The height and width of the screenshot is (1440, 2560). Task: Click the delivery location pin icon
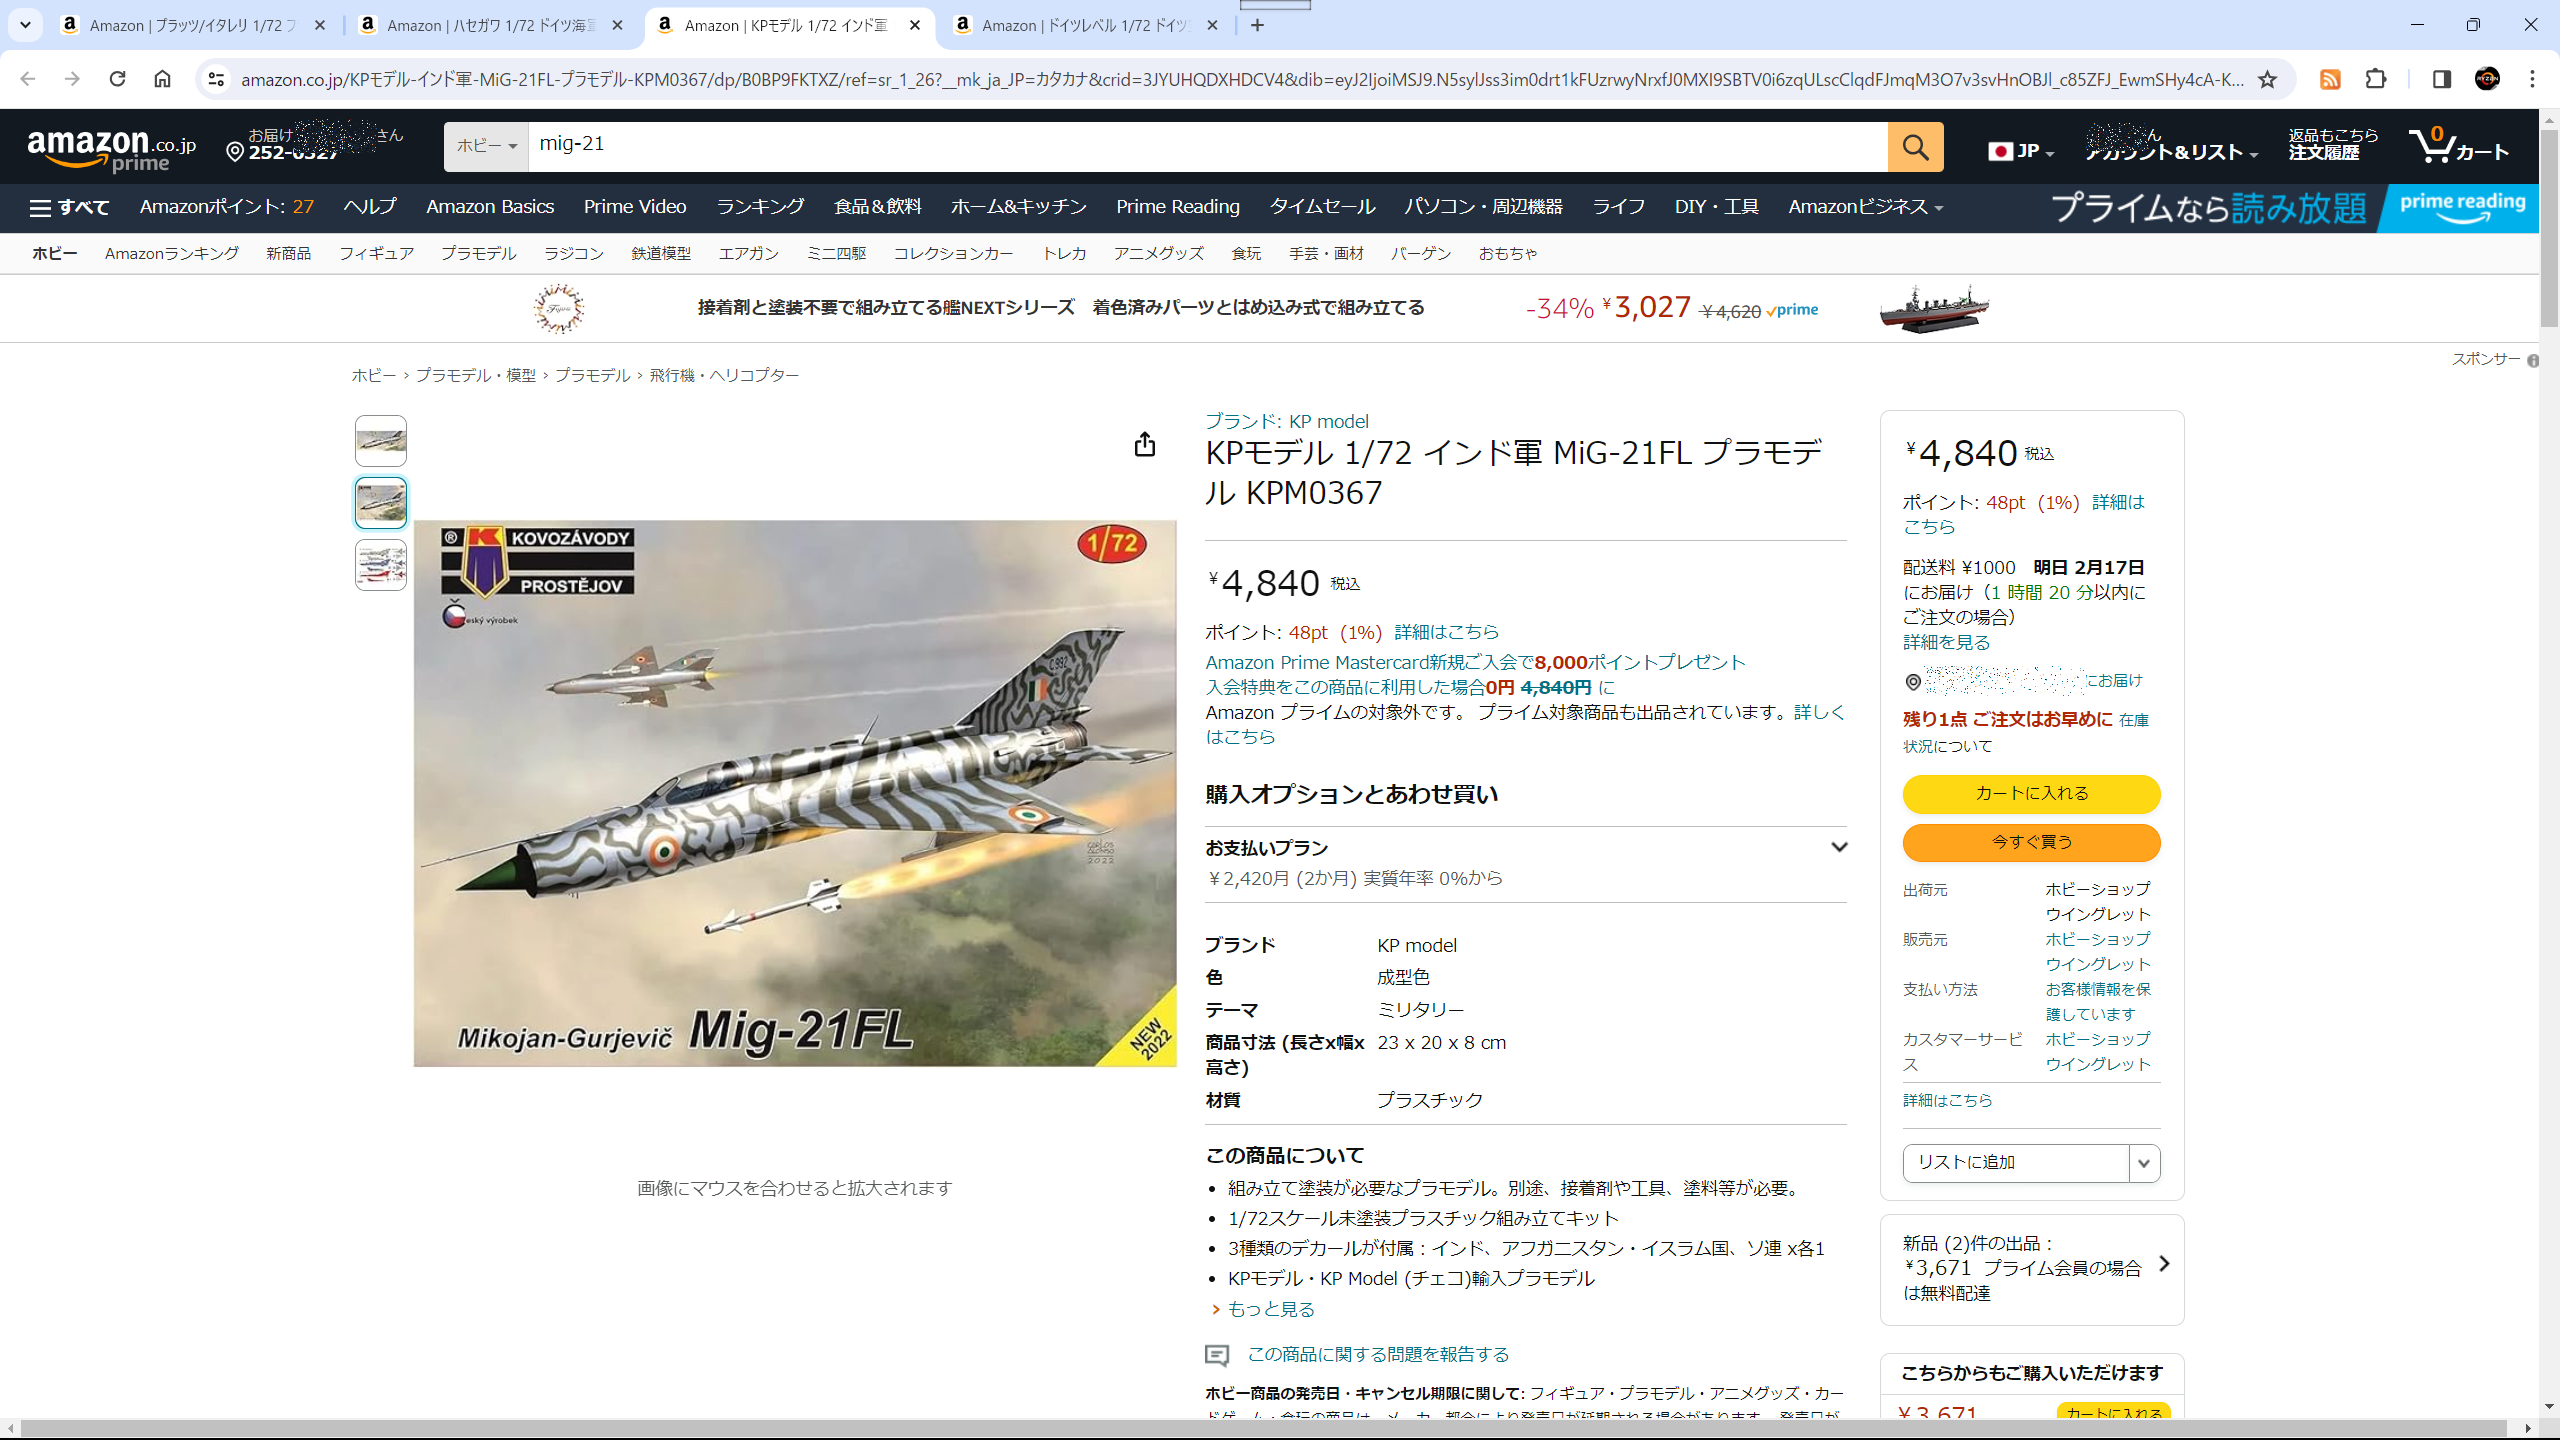coord(235,152)
